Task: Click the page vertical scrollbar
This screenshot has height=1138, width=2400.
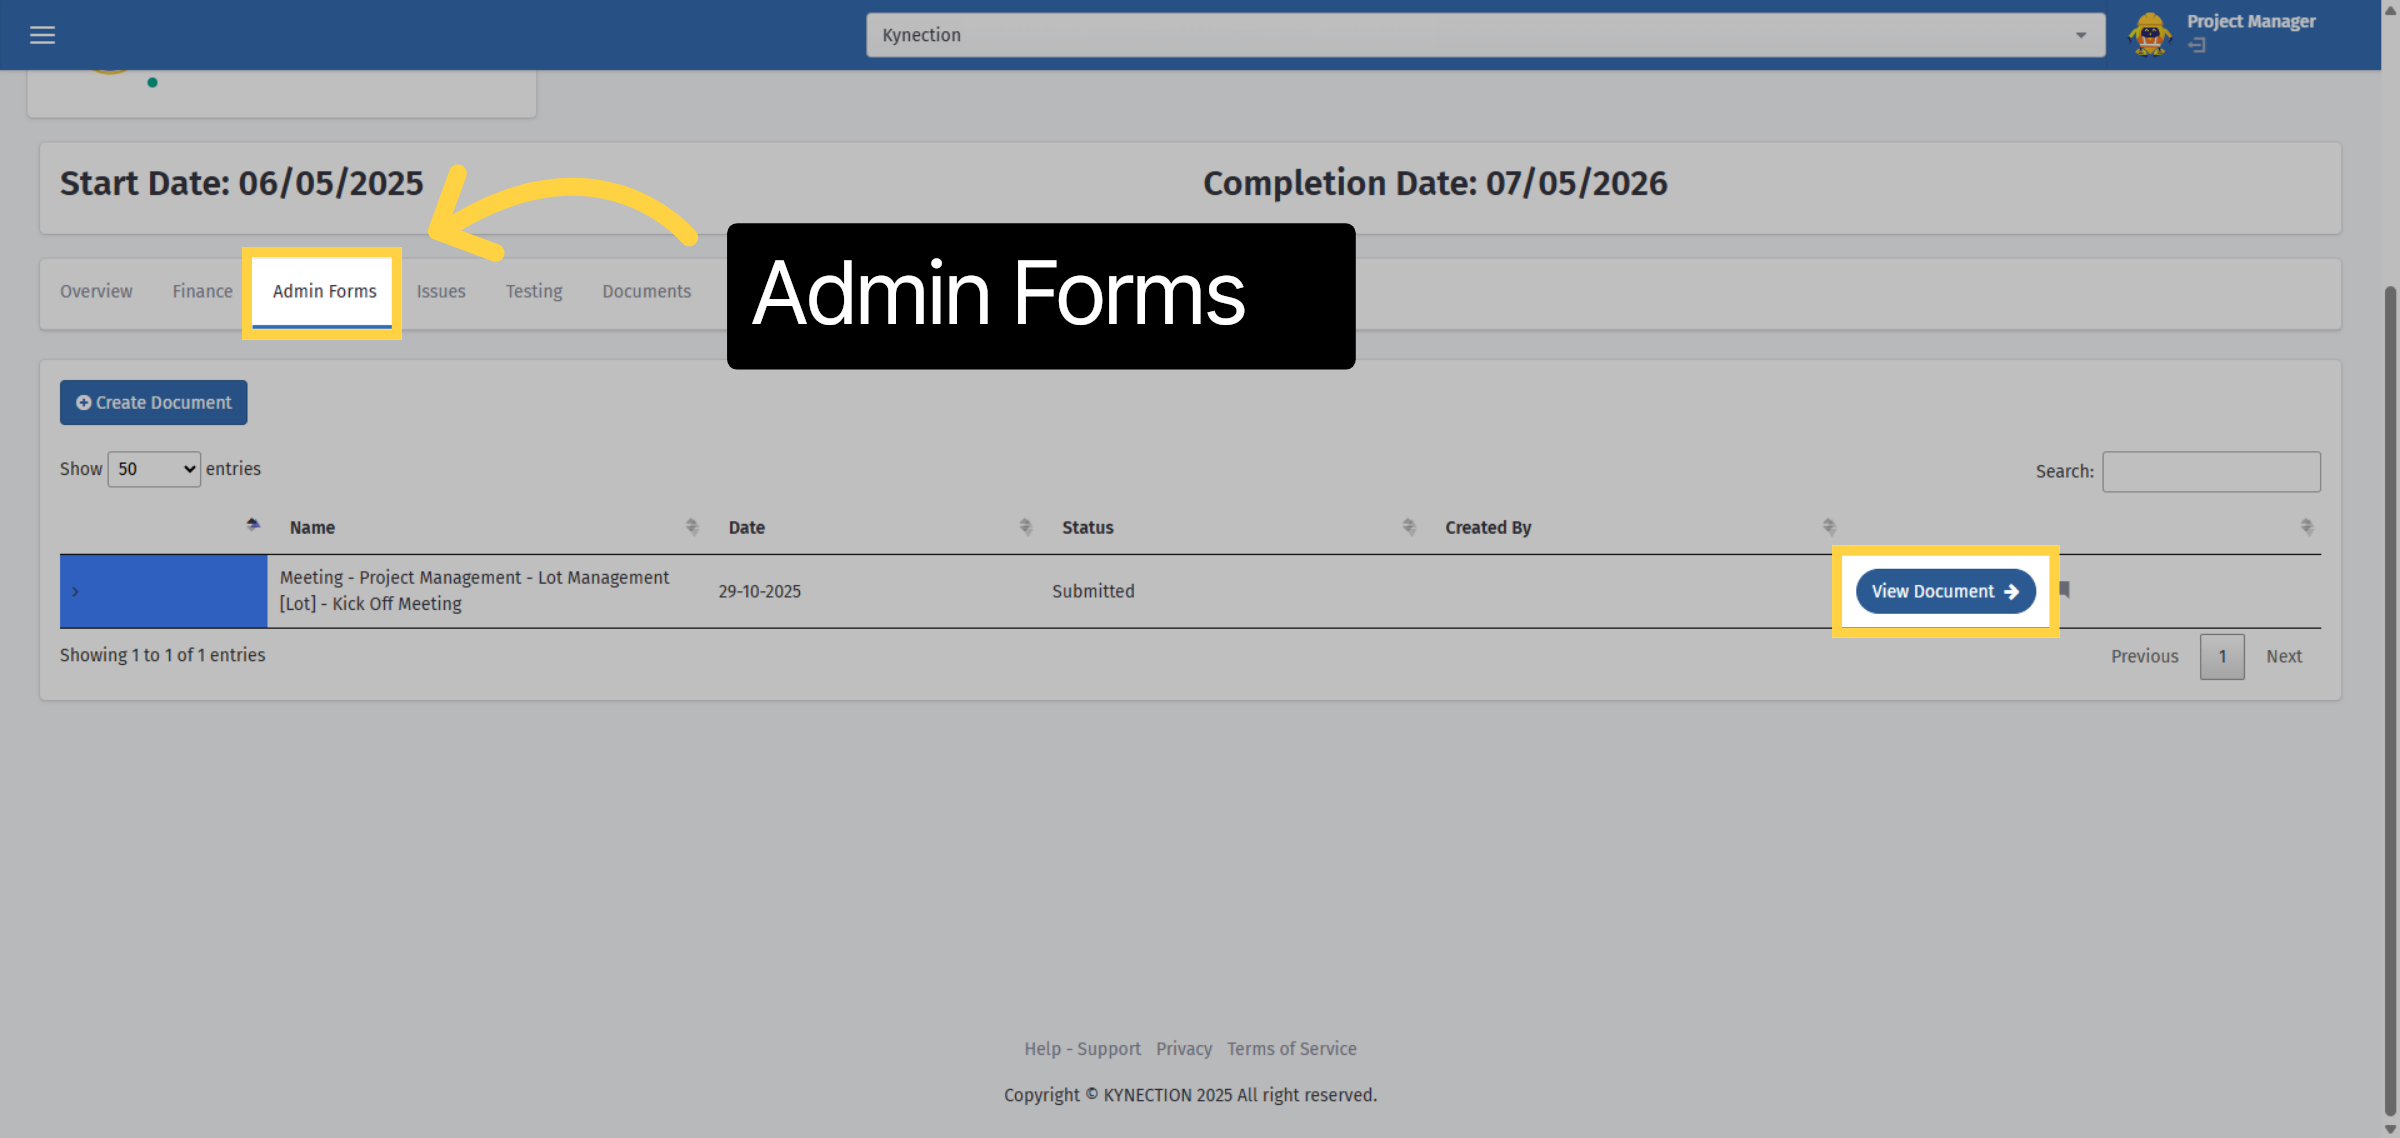Action: tap(2390, 700)
